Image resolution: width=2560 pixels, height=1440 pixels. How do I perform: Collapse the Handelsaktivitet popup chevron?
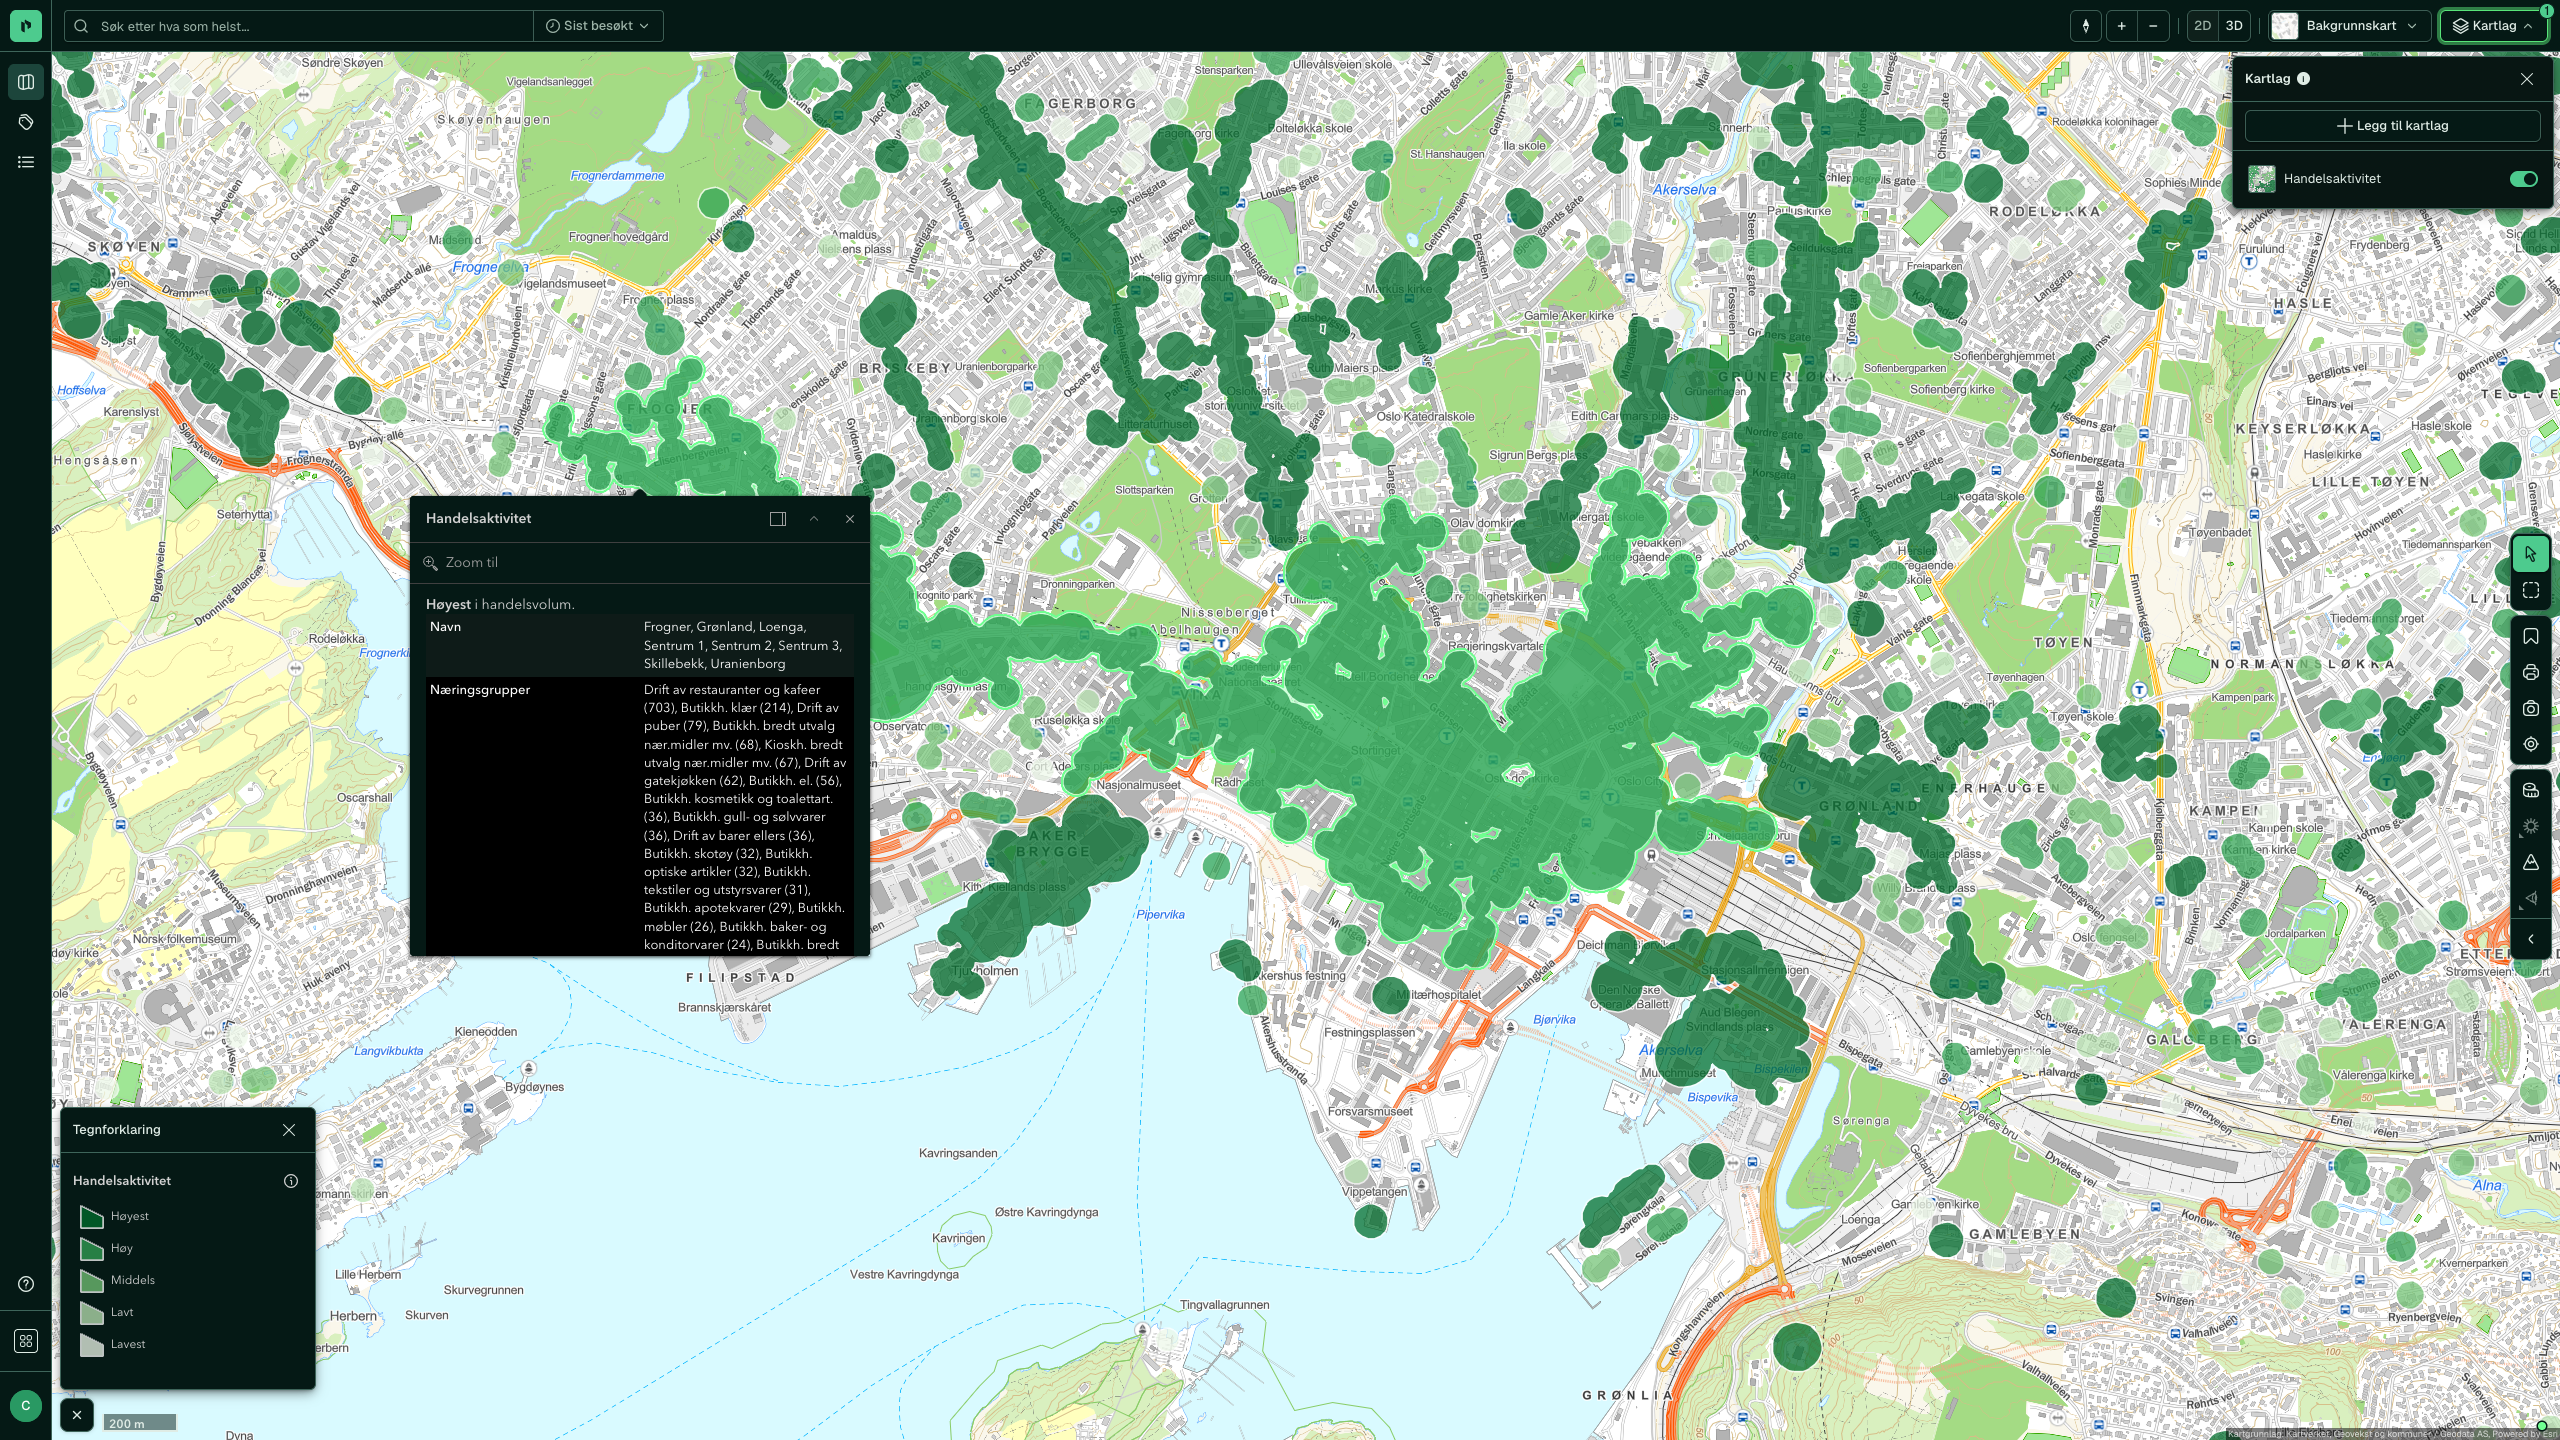tap(814, 519)
